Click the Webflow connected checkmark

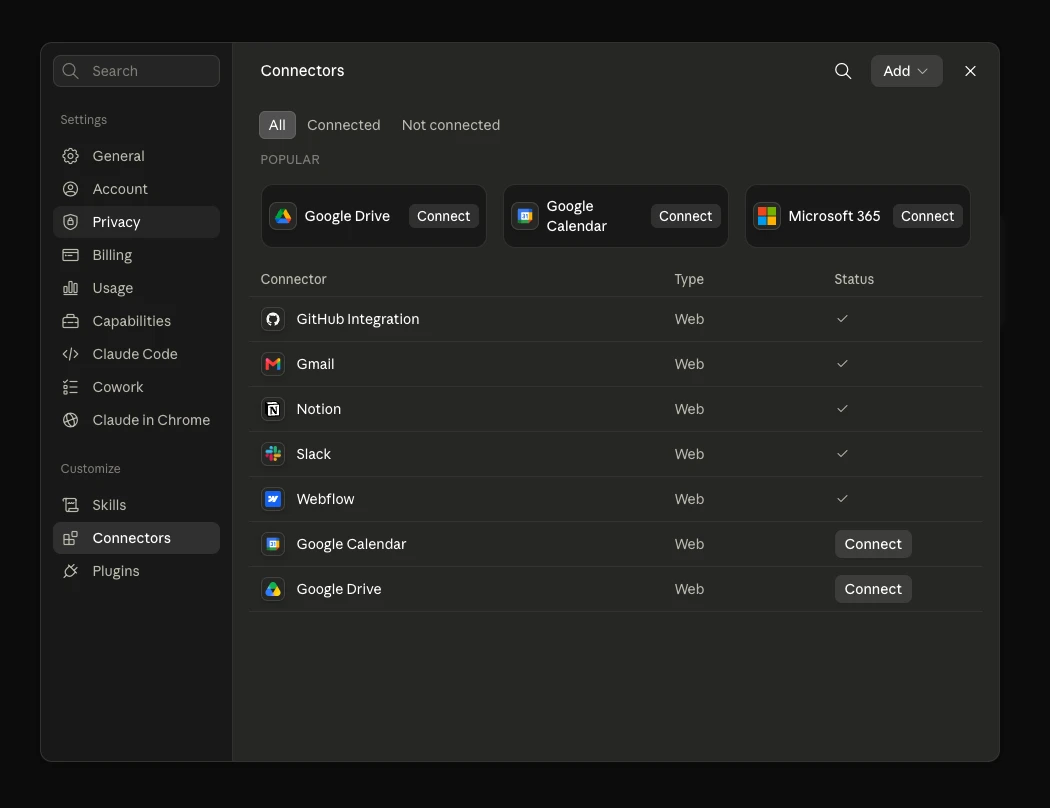point(842,498)
